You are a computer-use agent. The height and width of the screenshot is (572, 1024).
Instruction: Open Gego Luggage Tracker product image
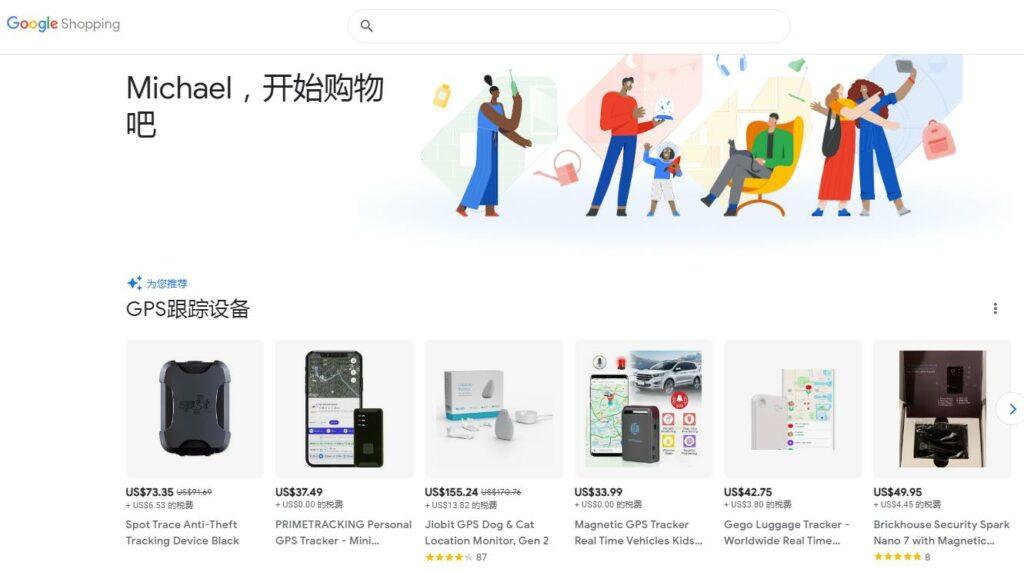(x=793, y=409)
